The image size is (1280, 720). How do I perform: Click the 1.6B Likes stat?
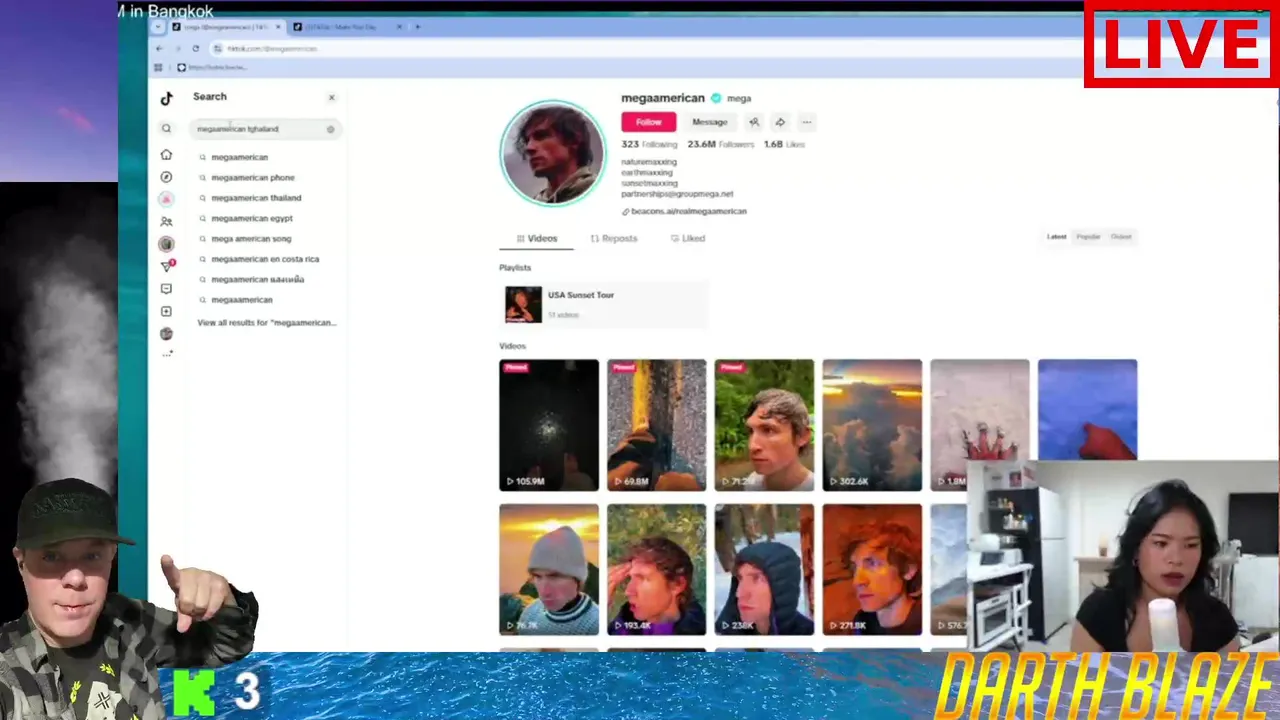click(x=784, y=144)
